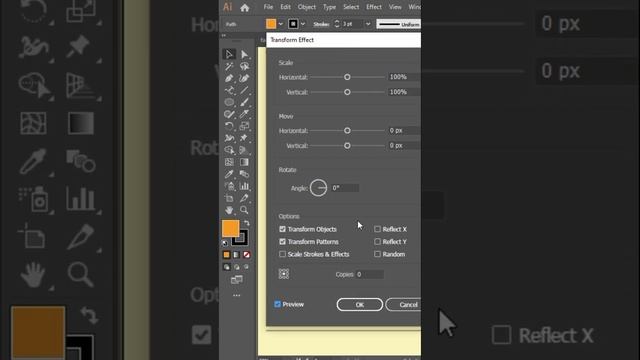This screenshot has width=640, height=360.
Task: Cancel the Transform Effect dialog
Action: pyautogui.click(x=403, y=304)
